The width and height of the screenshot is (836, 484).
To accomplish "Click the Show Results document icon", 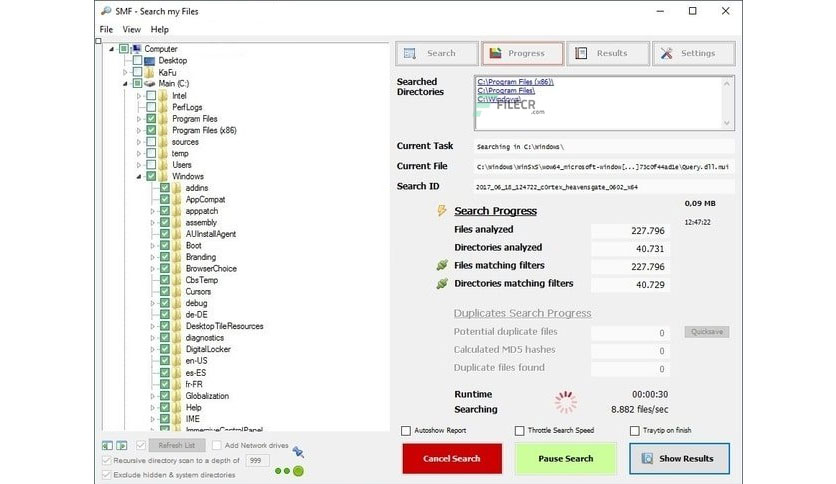I will pyautogui.click(x=647, y=458).
